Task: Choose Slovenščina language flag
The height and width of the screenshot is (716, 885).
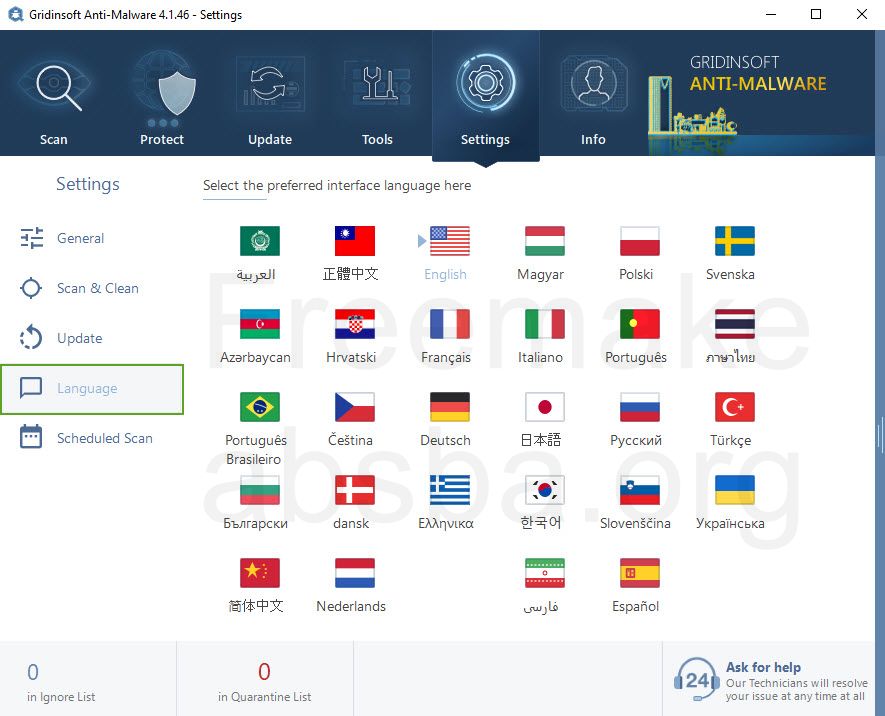Action: [639, 490]
